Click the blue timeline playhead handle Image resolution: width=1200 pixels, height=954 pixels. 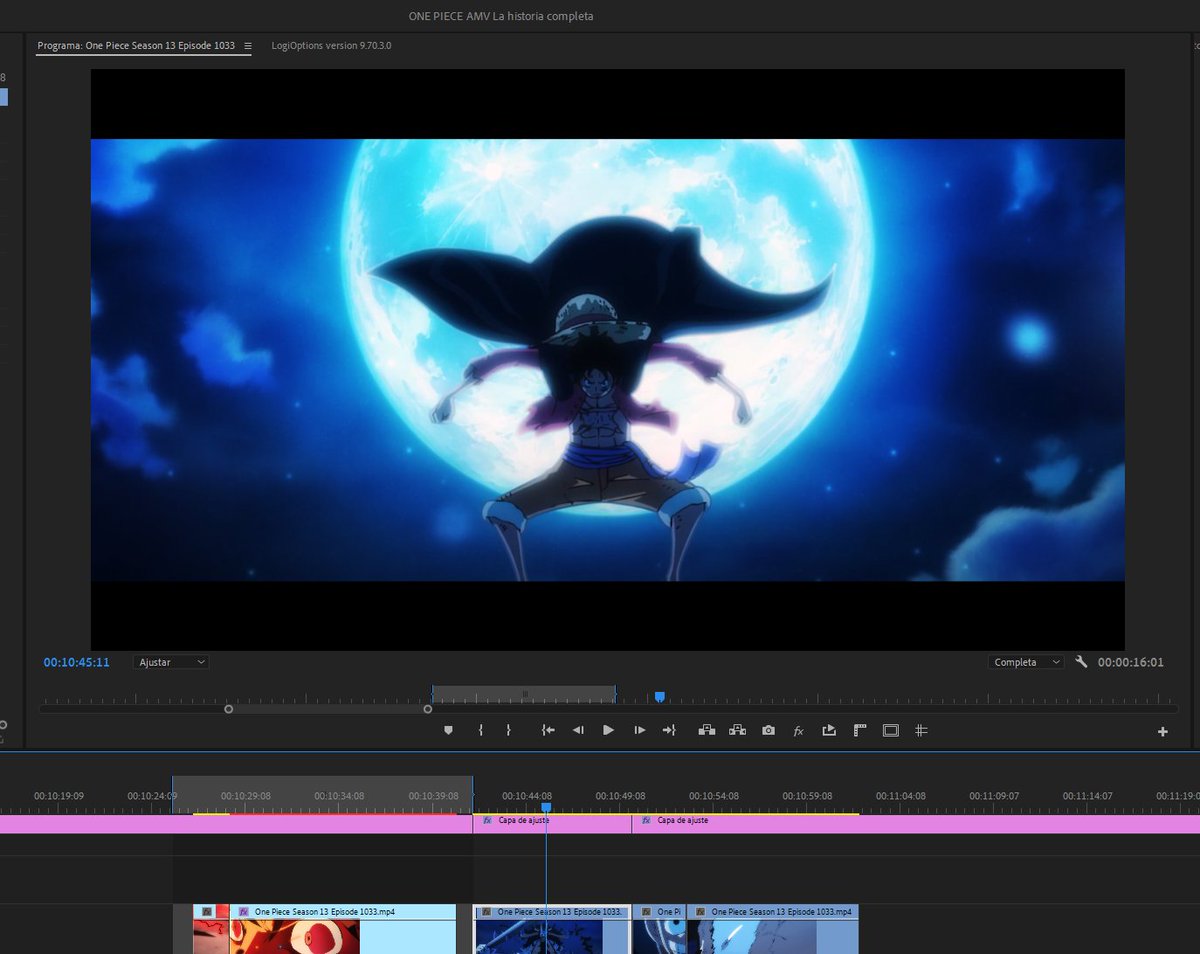pyautogui.click(x=546, y=807)
